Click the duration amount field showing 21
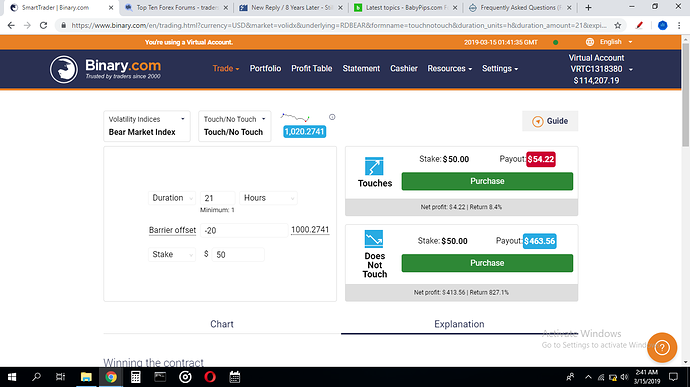The height and width of the screenshot is (387, 690). click(x=217, y=198)
